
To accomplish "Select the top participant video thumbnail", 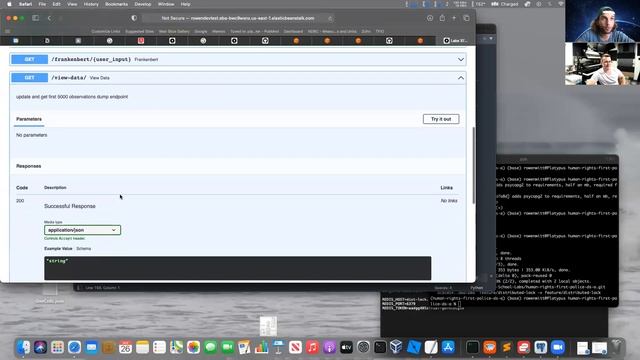I will pyautogui.click(x=602, y=21).
